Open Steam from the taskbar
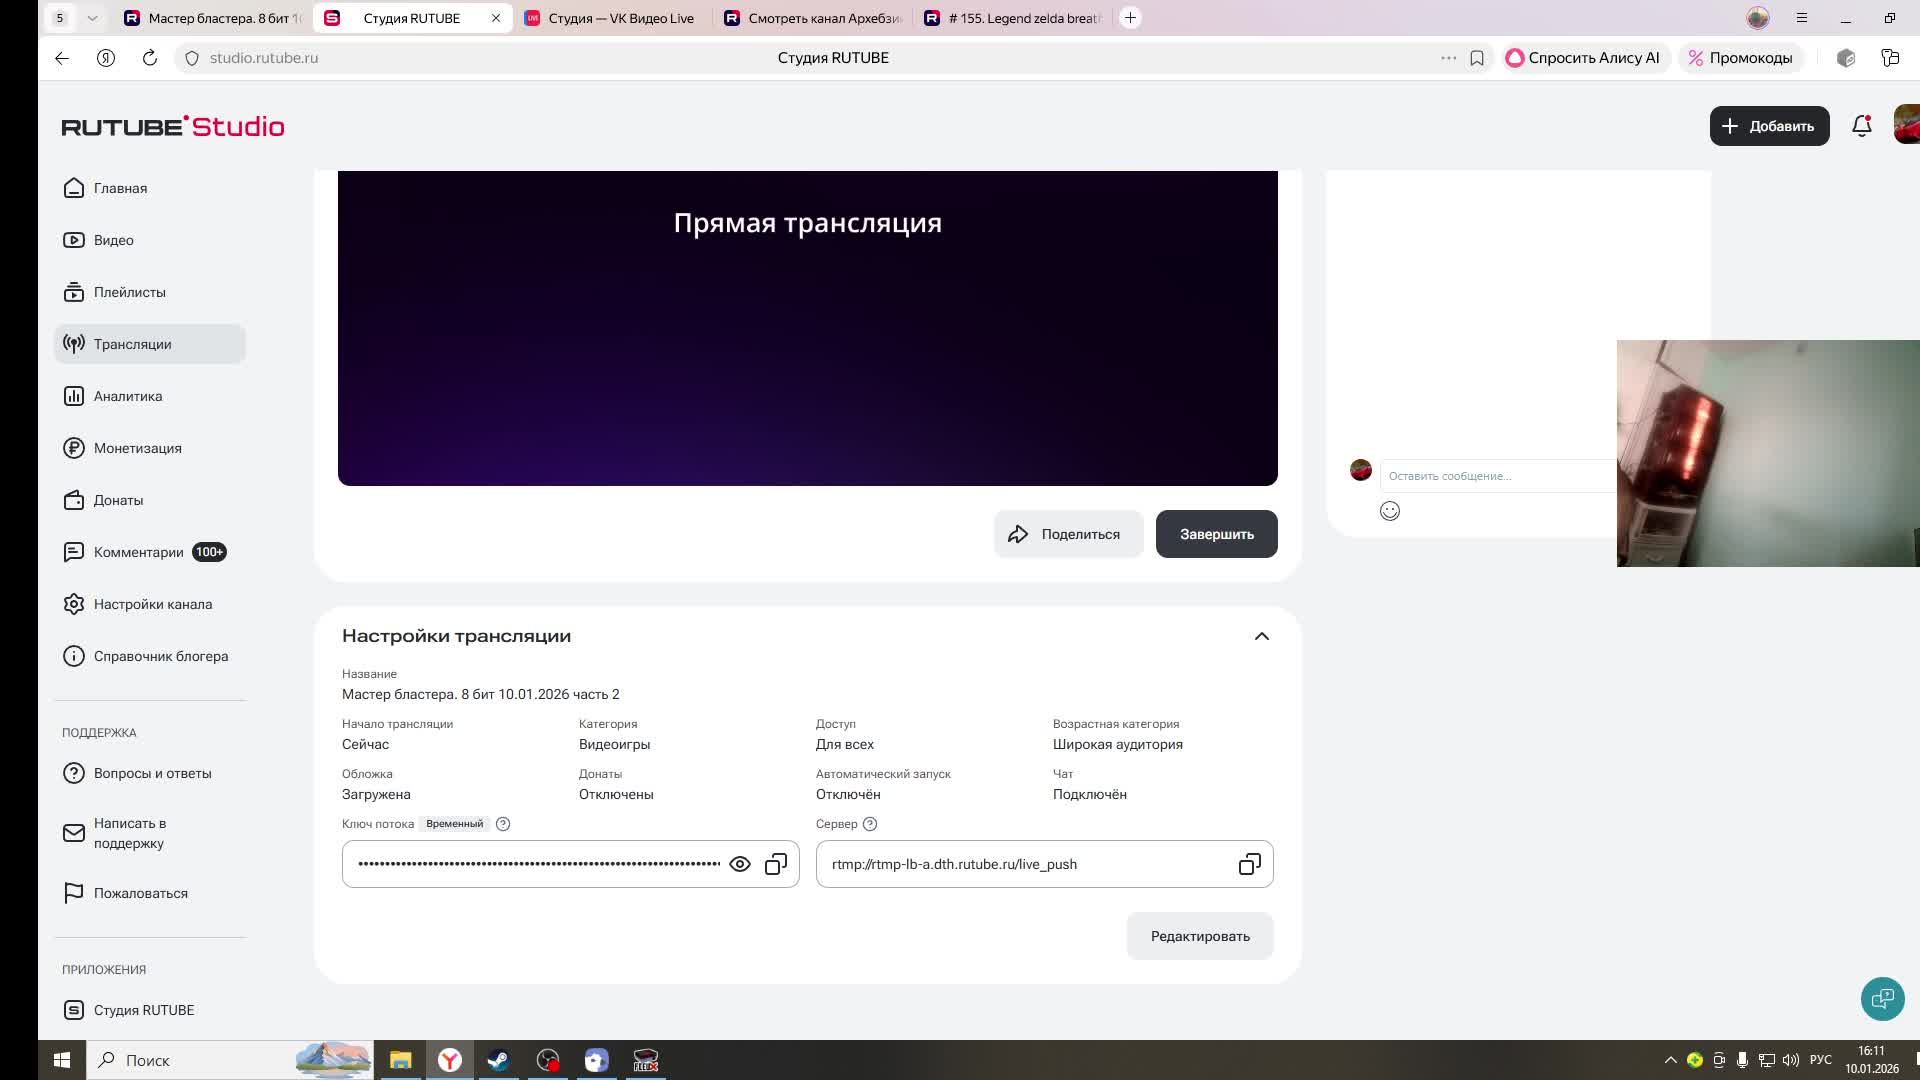The height and width of the screenshot is (1080, 1920). pyautogui.click(x=498, y=1060)
